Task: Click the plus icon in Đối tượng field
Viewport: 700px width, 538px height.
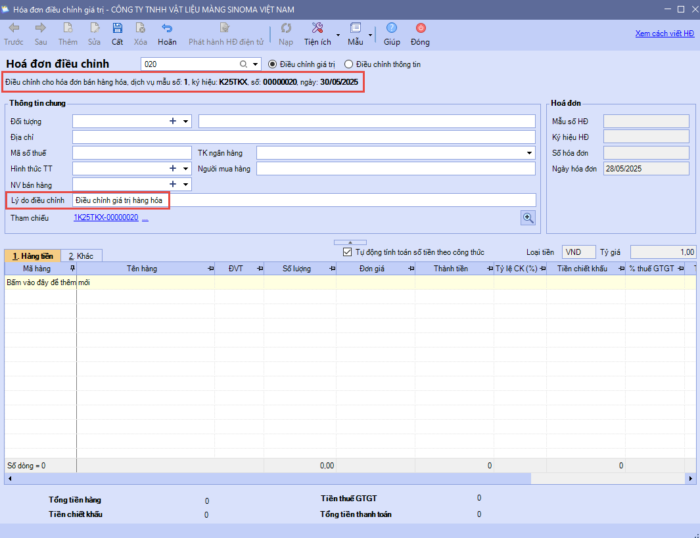Action: click(x=172, y=121)
